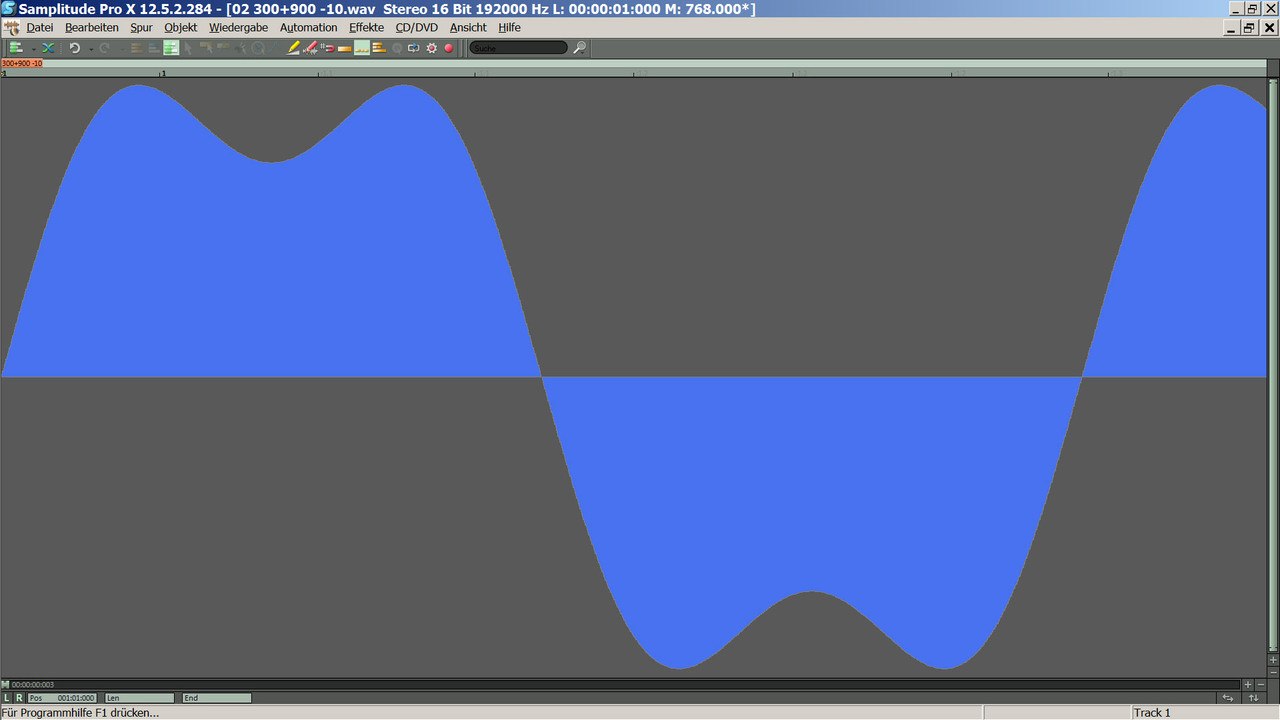Image resolution: width=1280 pixels, height=720 pixels.
Task: Open settings via the gear icon
Action: (x=431, y=48)
